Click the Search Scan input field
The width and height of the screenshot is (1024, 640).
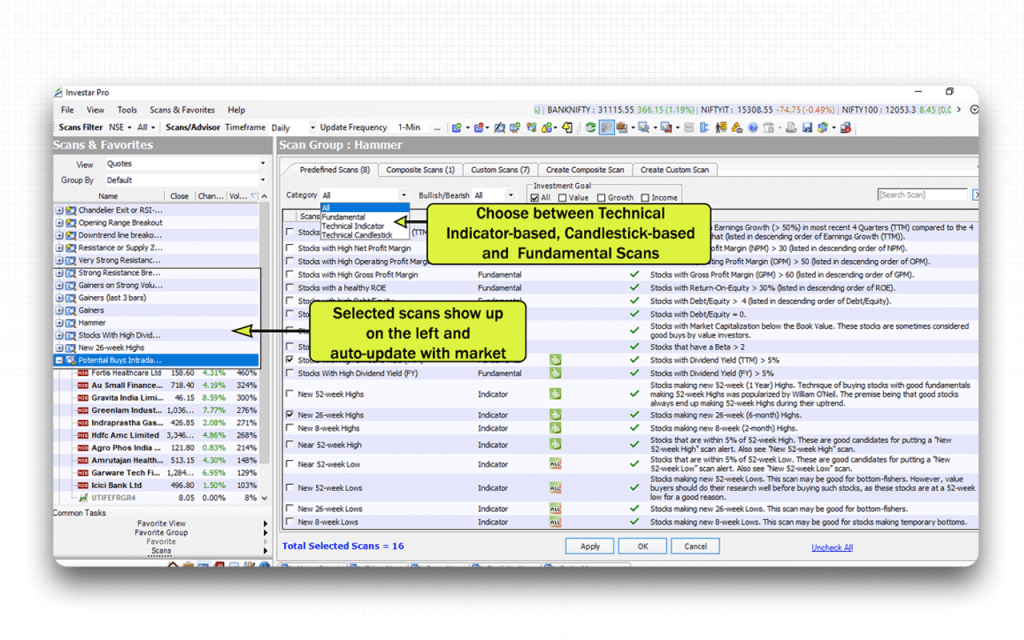pos(922,195)
